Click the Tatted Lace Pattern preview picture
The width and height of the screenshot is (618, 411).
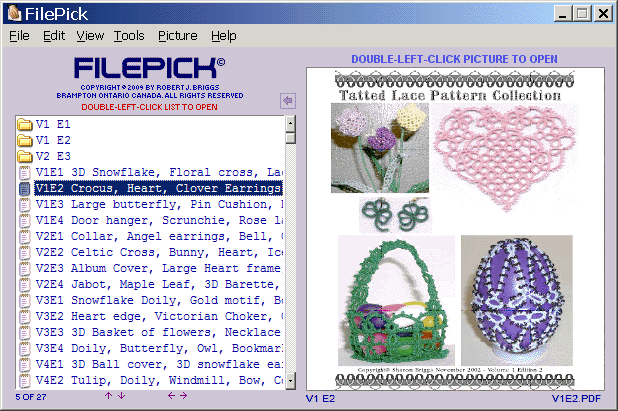click(x=455, y=229)
